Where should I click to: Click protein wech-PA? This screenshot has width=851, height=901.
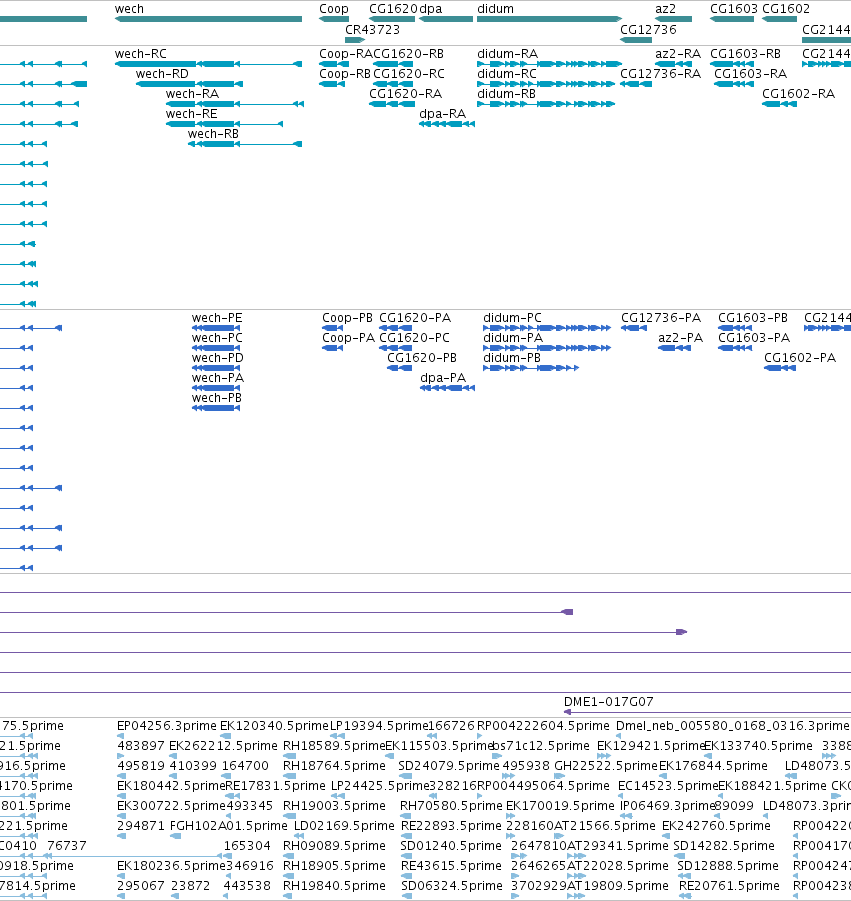click(x=218, y=378)
